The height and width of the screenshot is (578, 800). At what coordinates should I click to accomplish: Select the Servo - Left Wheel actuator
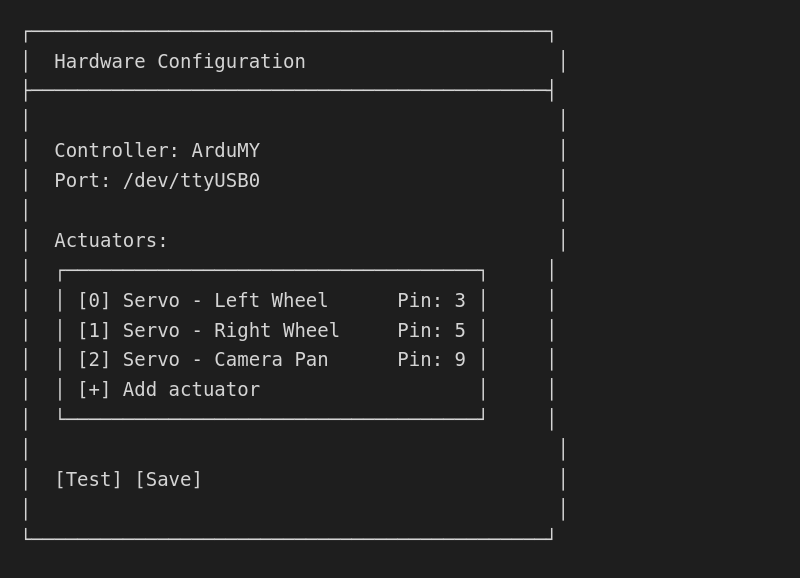[222, 300]
